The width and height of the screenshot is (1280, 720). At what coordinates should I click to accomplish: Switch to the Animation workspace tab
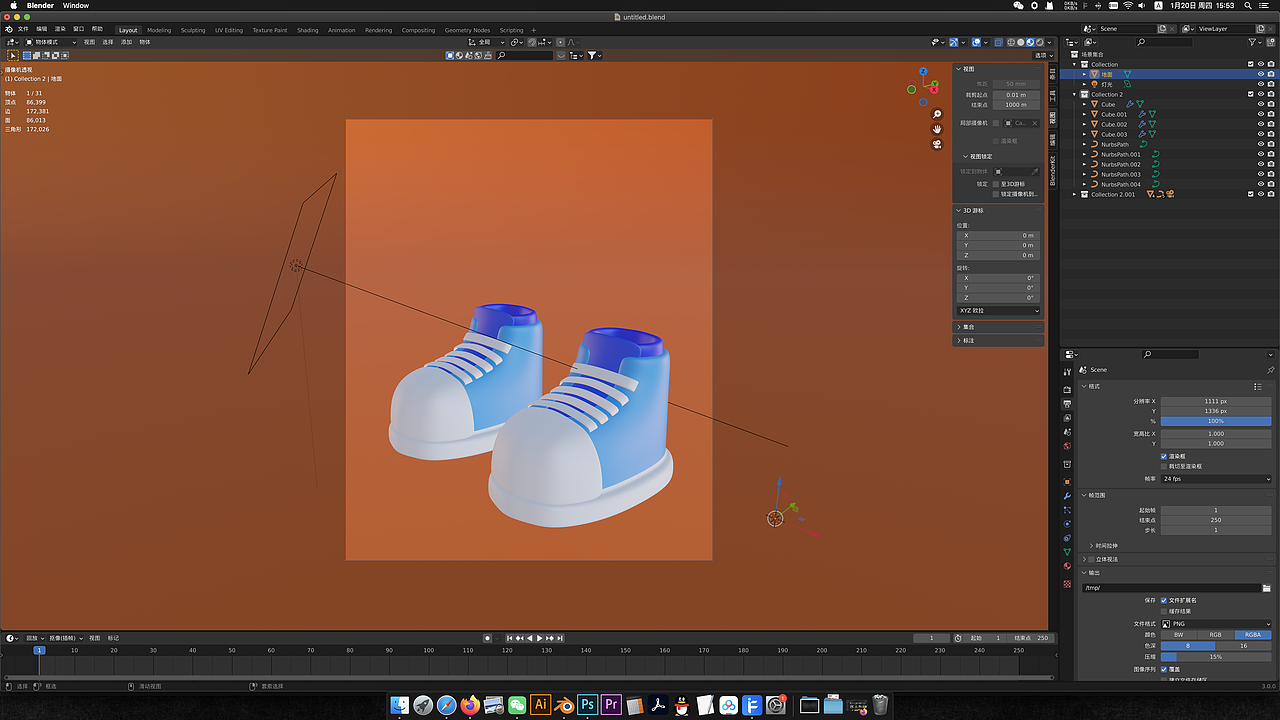341,29
